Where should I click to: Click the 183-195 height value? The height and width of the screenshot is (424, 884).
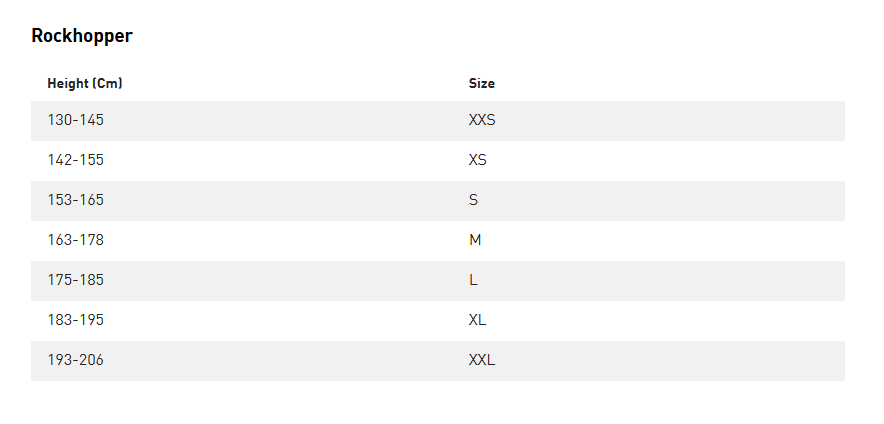pos(76,320)
